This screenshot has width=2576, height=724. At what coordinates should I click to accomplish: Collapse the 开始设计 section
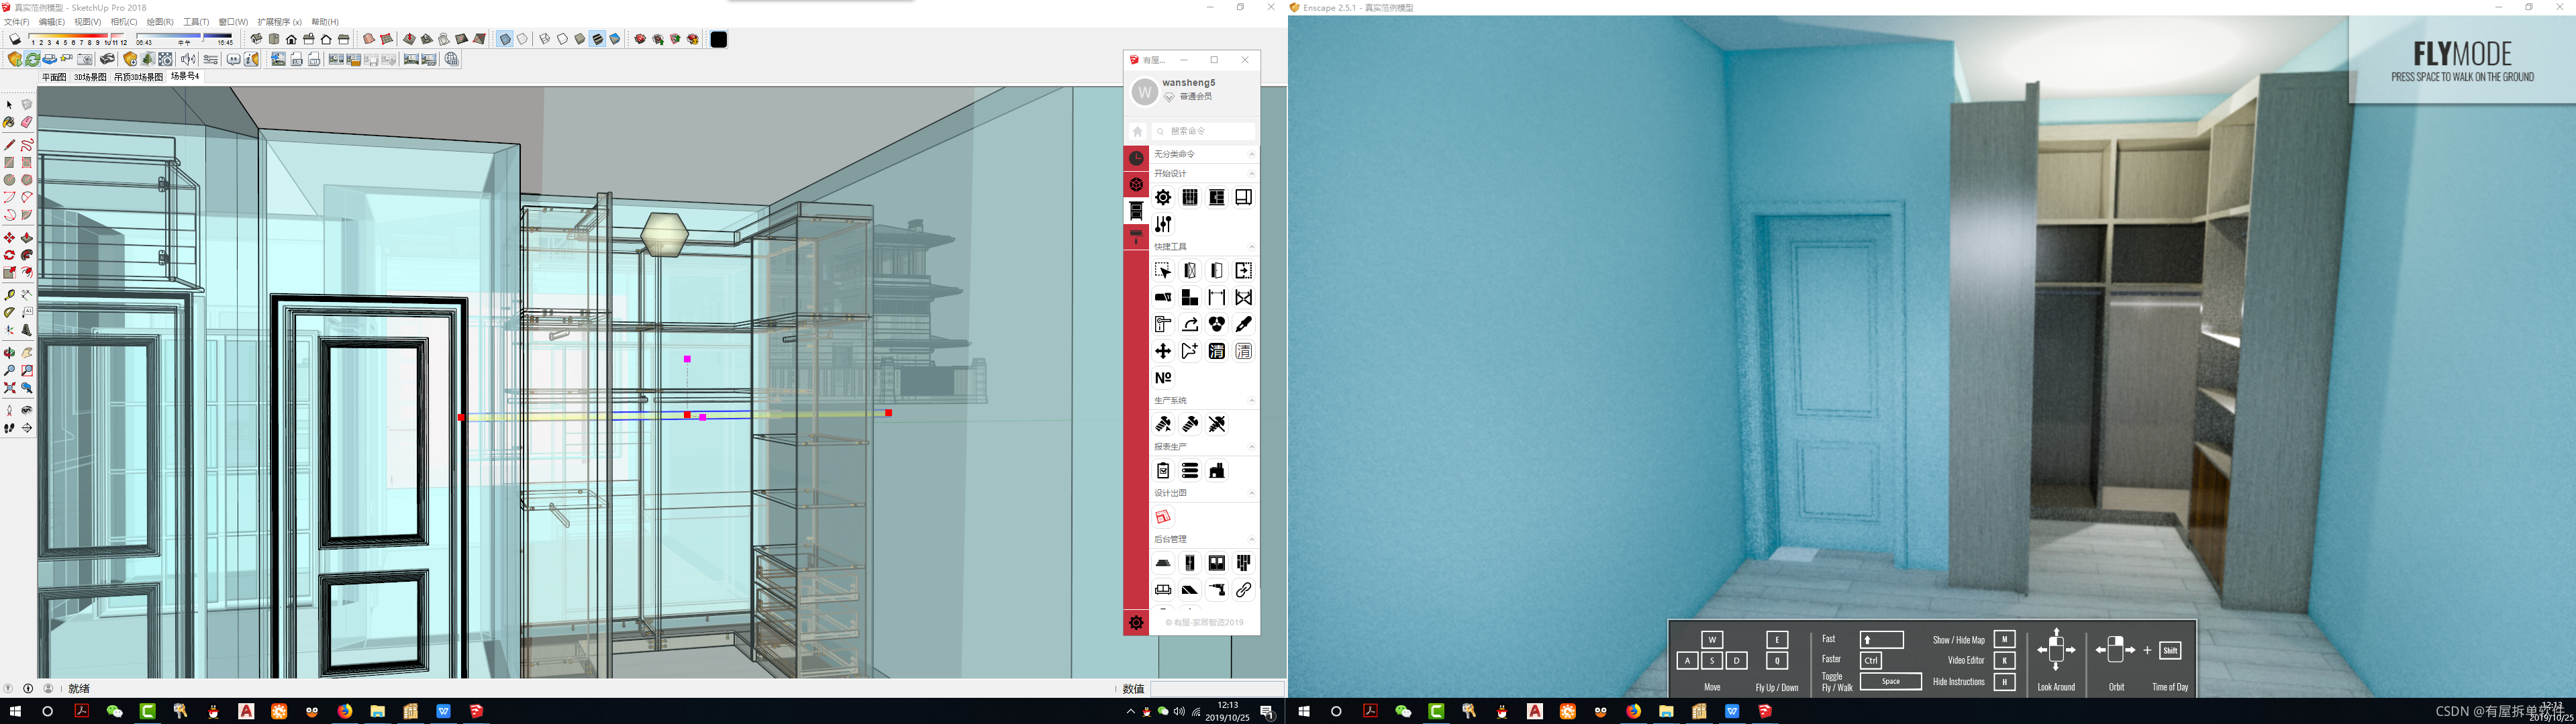pyautogui.click(x=1251, y=173)
